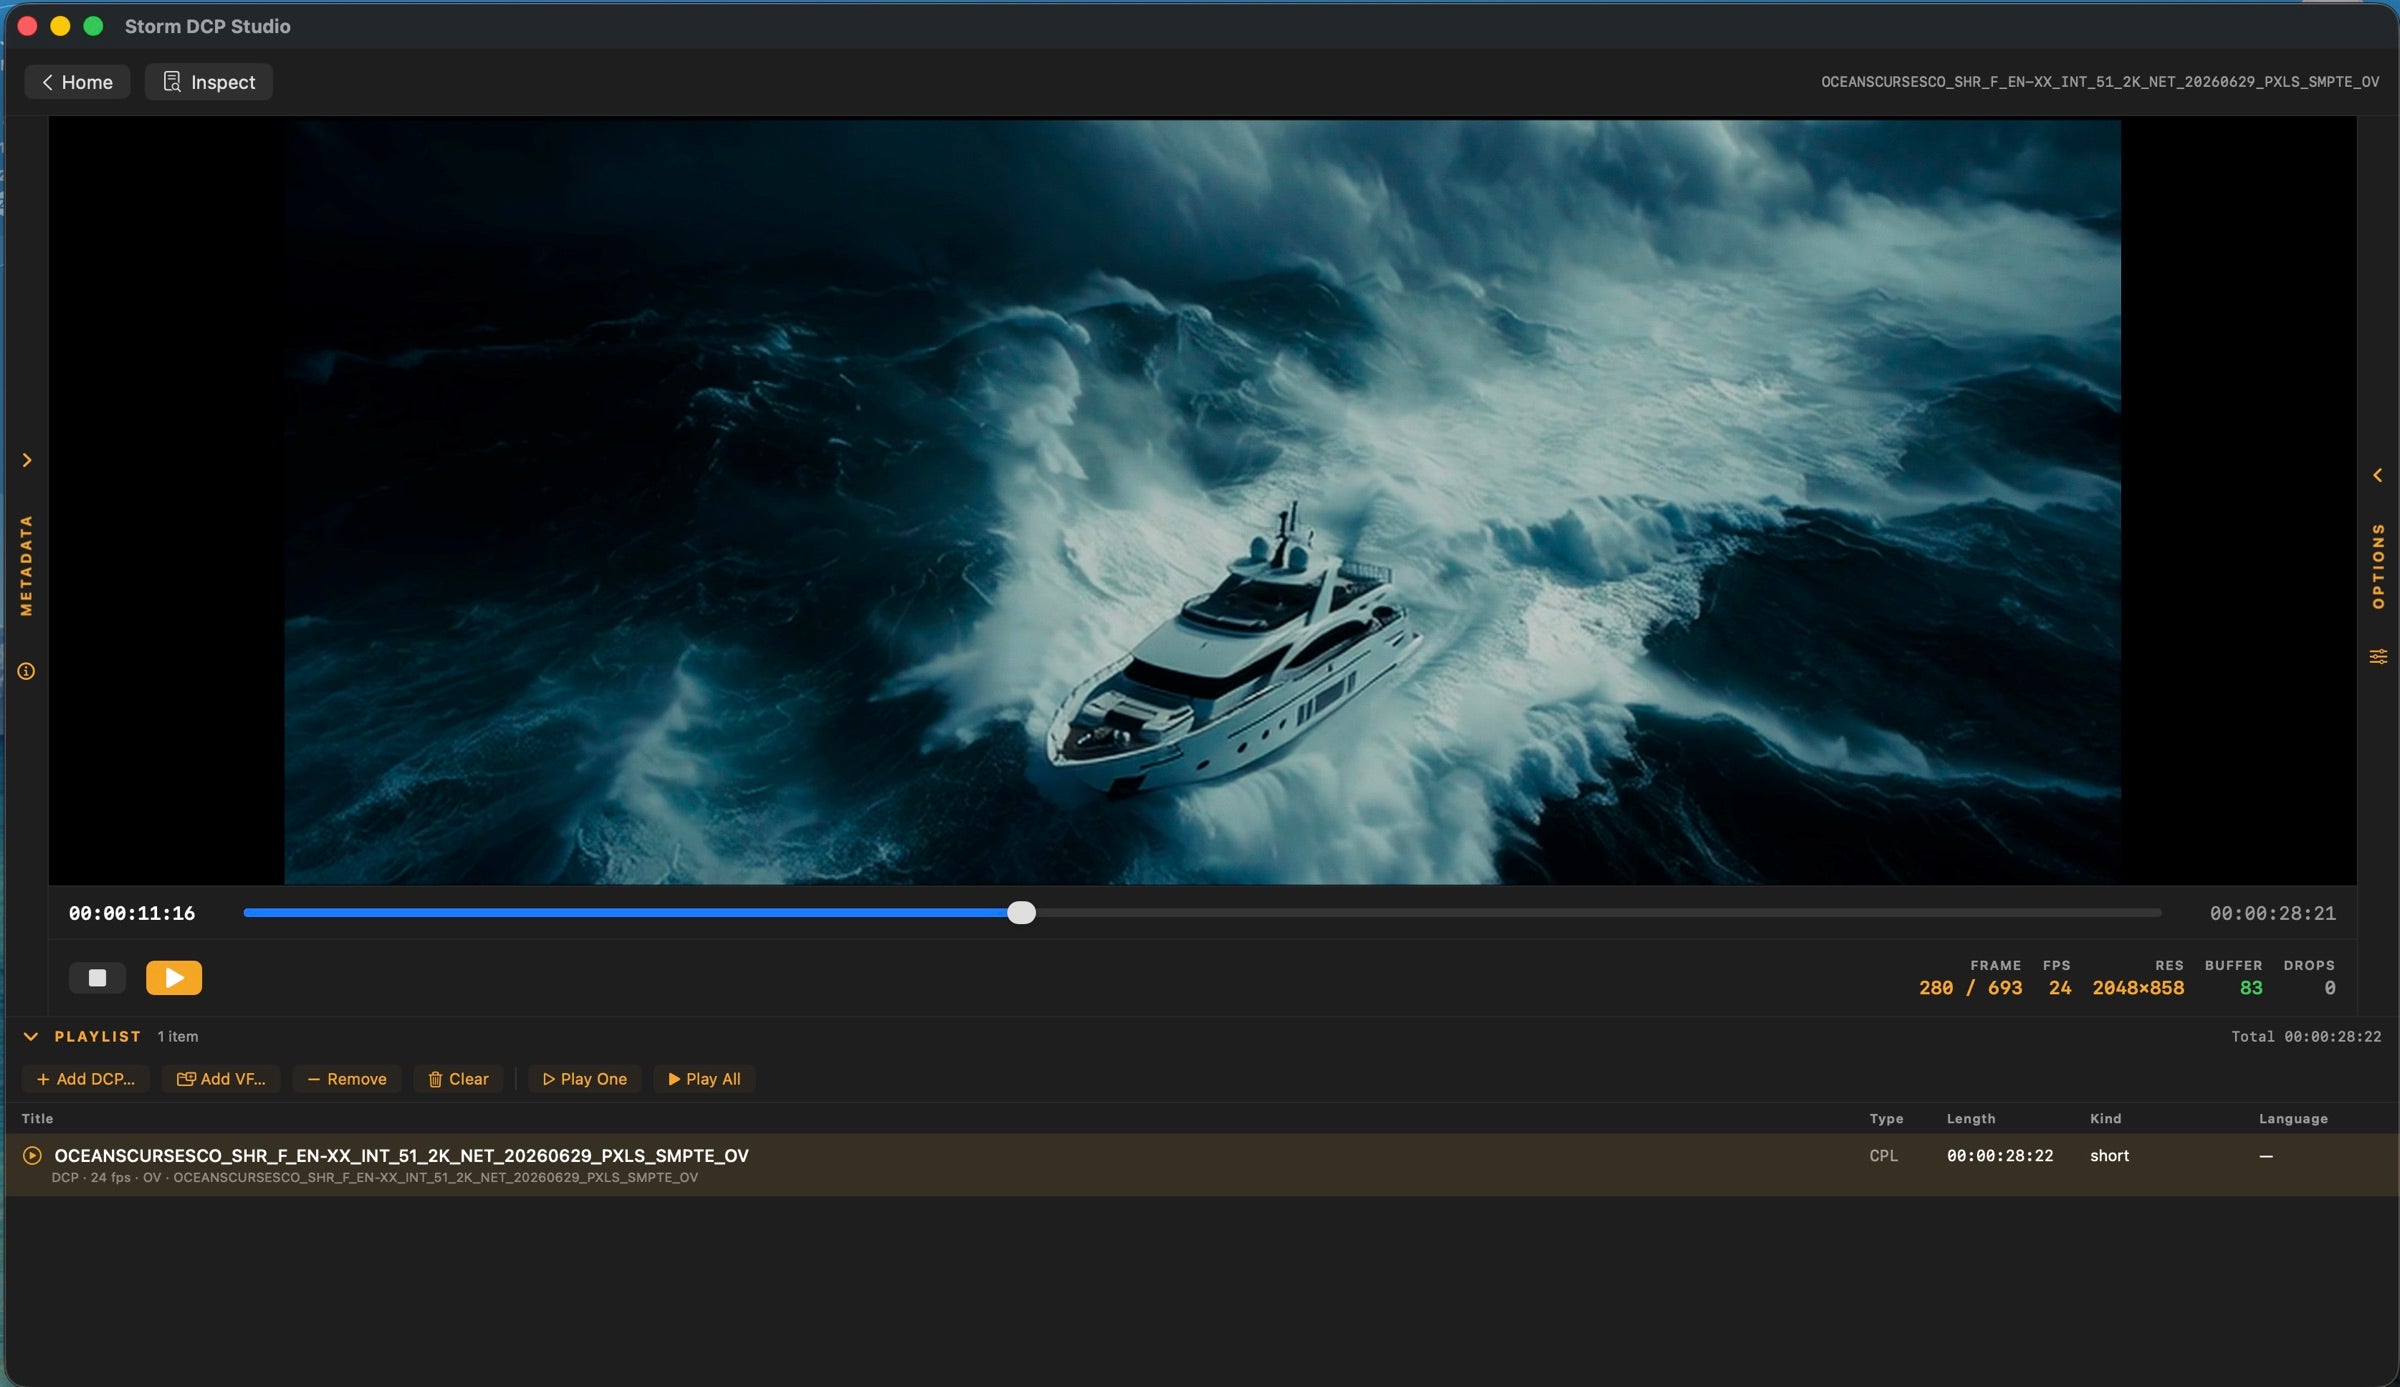2400x1387 pixels.
Task: Minimize the window with yellow button
Action: tap(60, 26)
